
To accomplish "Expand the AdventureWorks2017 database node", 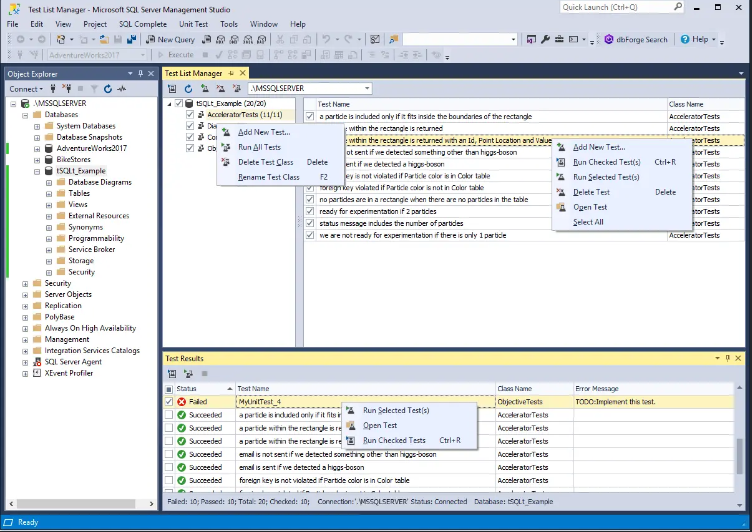I will (37, 149).
